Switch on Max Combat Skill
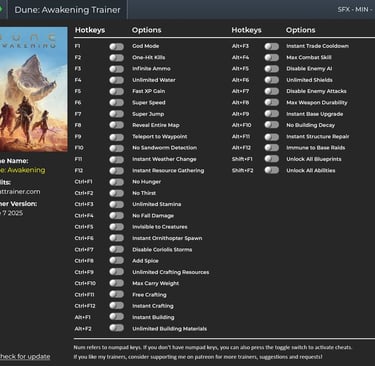Screen dimensions: 375x366 [272, 58]
